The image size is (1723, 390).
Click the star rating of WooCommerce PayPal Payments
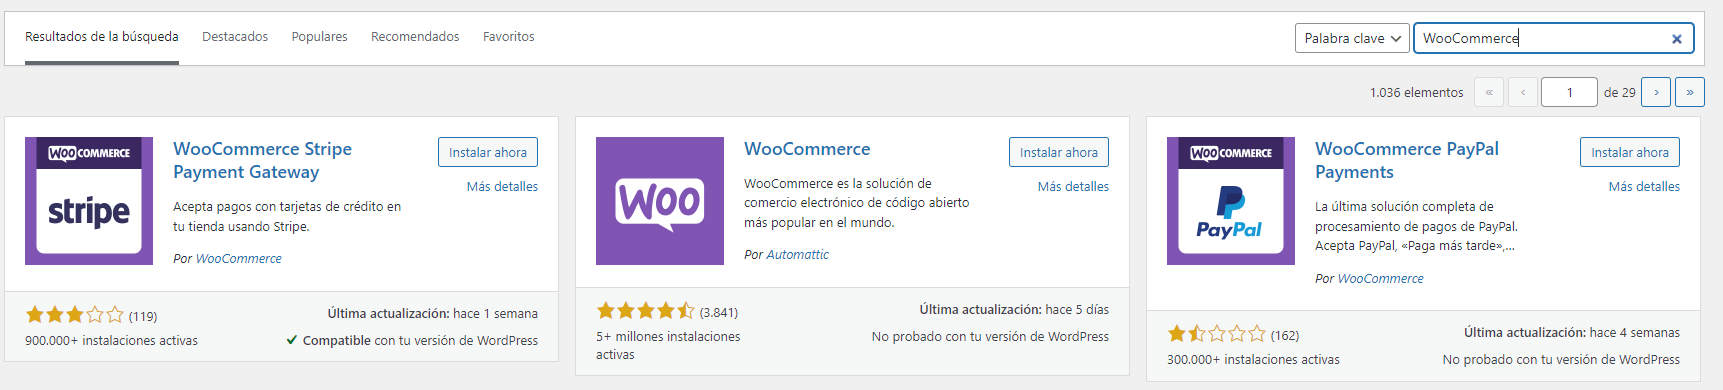click(x=1217, y=334)
